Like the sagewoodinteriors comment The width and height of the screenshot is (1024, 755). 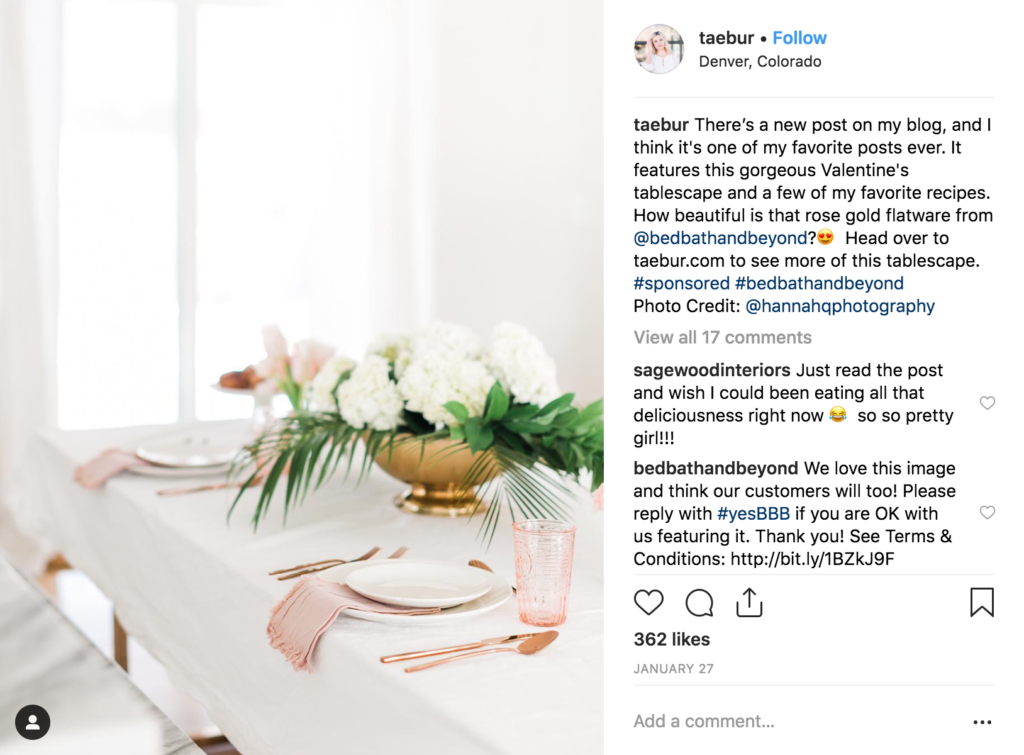tap(987, 403)
